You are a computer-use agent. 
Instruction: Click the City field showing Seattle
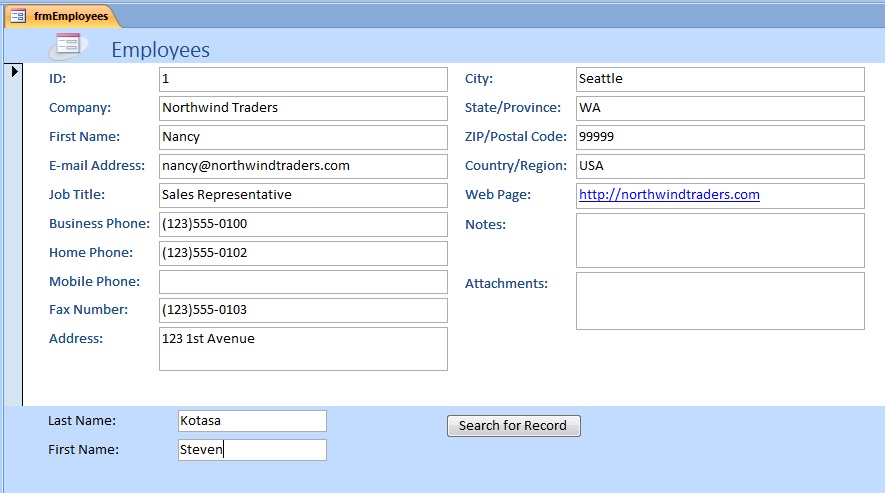(720, 79)
